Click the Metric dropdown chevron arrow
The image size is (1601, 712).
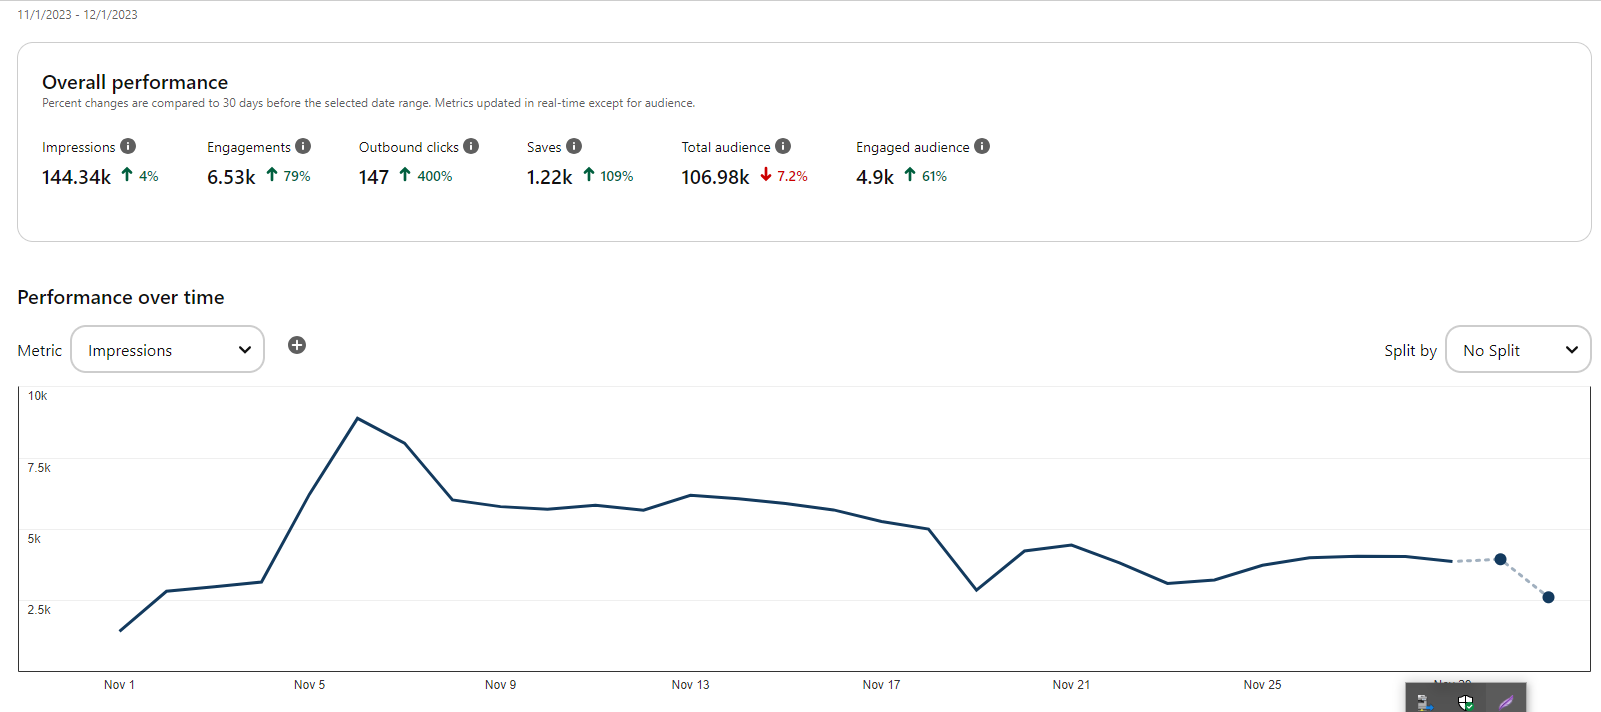245,350
